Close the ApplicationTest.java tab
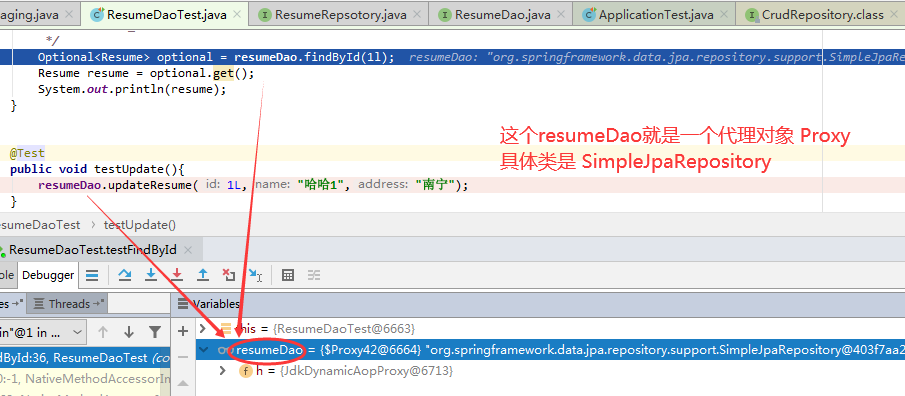 tap(724, 15)
